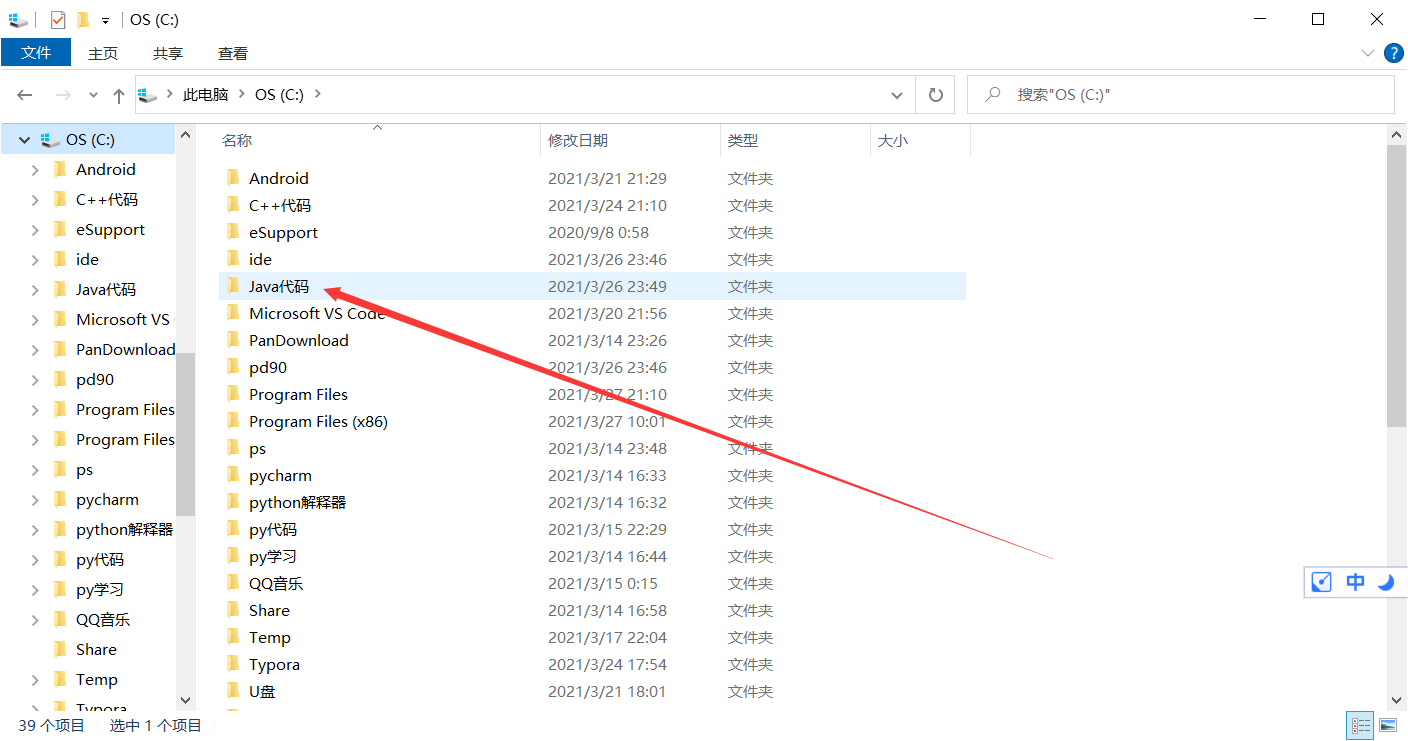Open the address bar history dropdown
This screenshot has width=1408, height=741.
(x=897, y=95)
